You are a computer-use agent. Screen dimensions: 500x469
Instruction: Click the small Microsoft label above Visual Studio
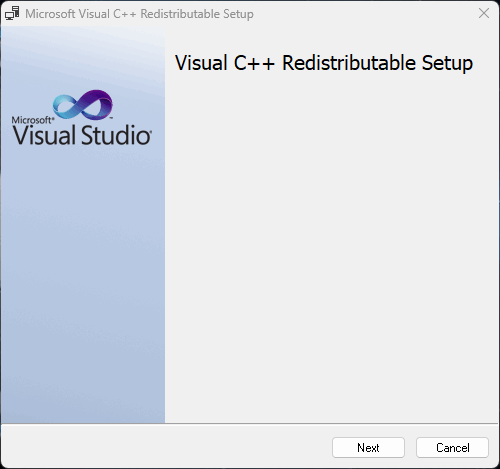32,120
